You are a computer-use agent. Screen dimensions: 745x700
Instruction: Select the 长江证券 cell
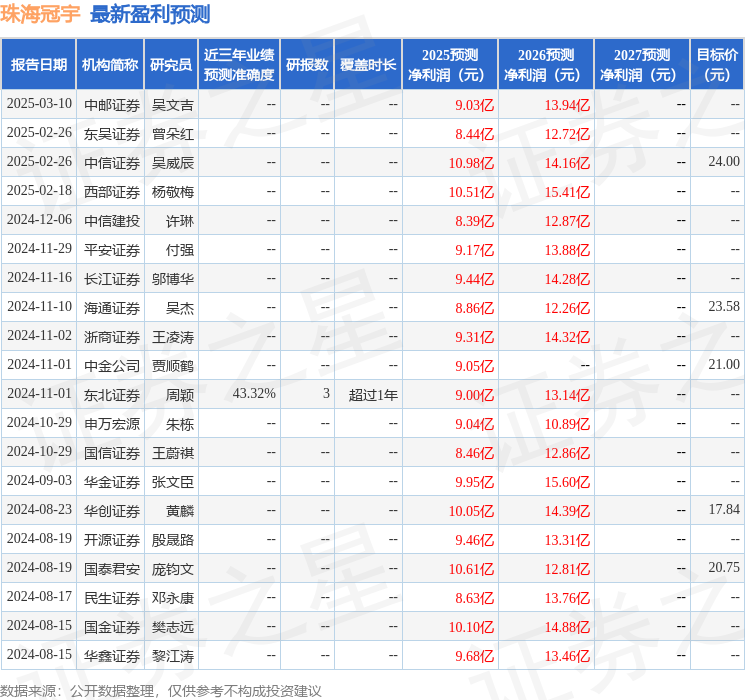(112, 279)
